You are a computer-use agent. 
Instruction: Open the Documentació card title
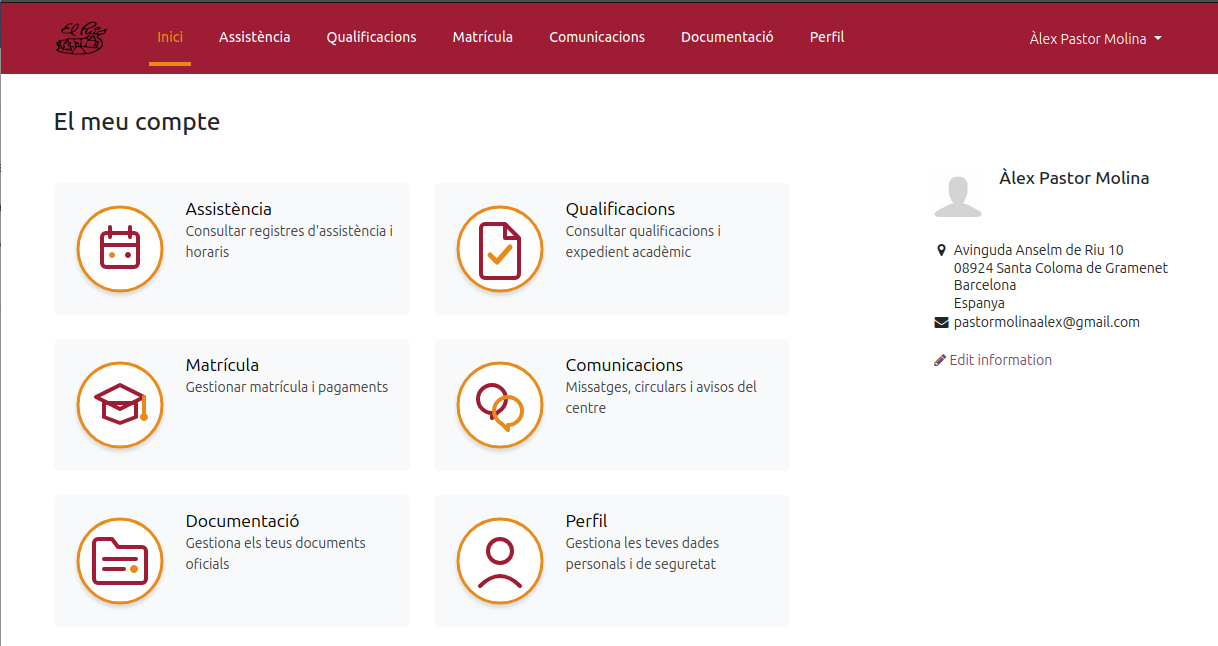pos(242,521)
